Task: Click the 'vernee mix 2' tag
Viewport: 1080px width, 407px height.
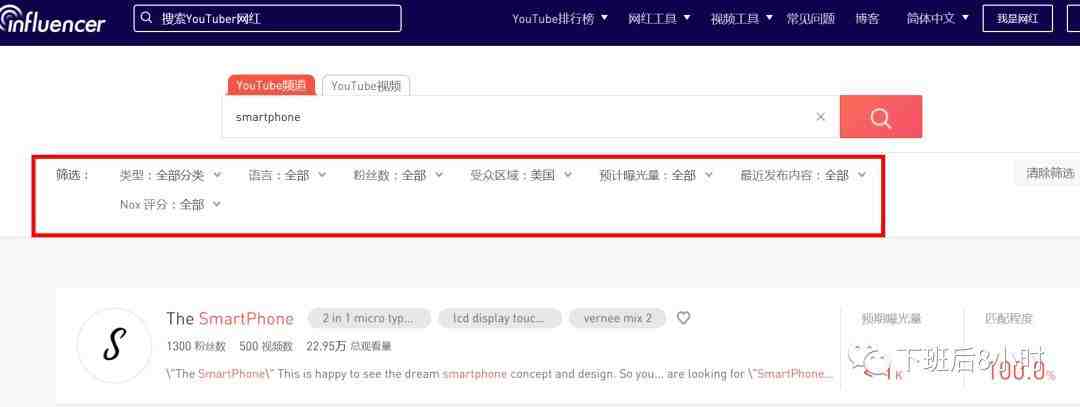Action: pos(617,318)
